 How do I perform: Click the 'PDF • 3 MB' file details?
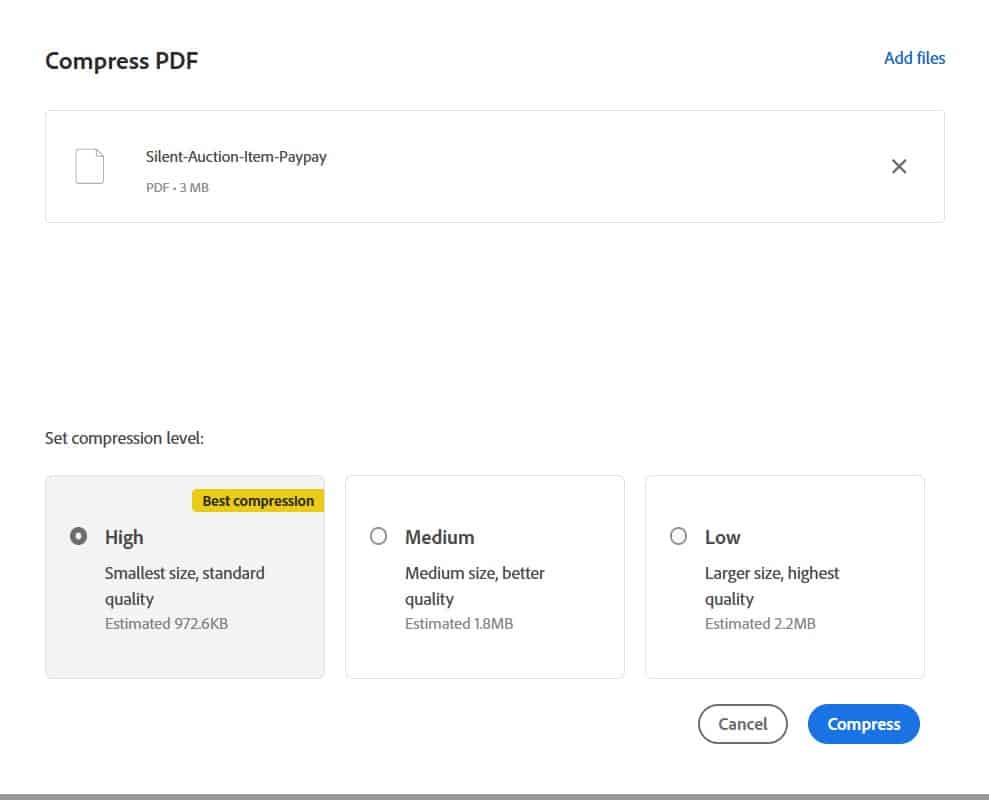click(177, 187)
